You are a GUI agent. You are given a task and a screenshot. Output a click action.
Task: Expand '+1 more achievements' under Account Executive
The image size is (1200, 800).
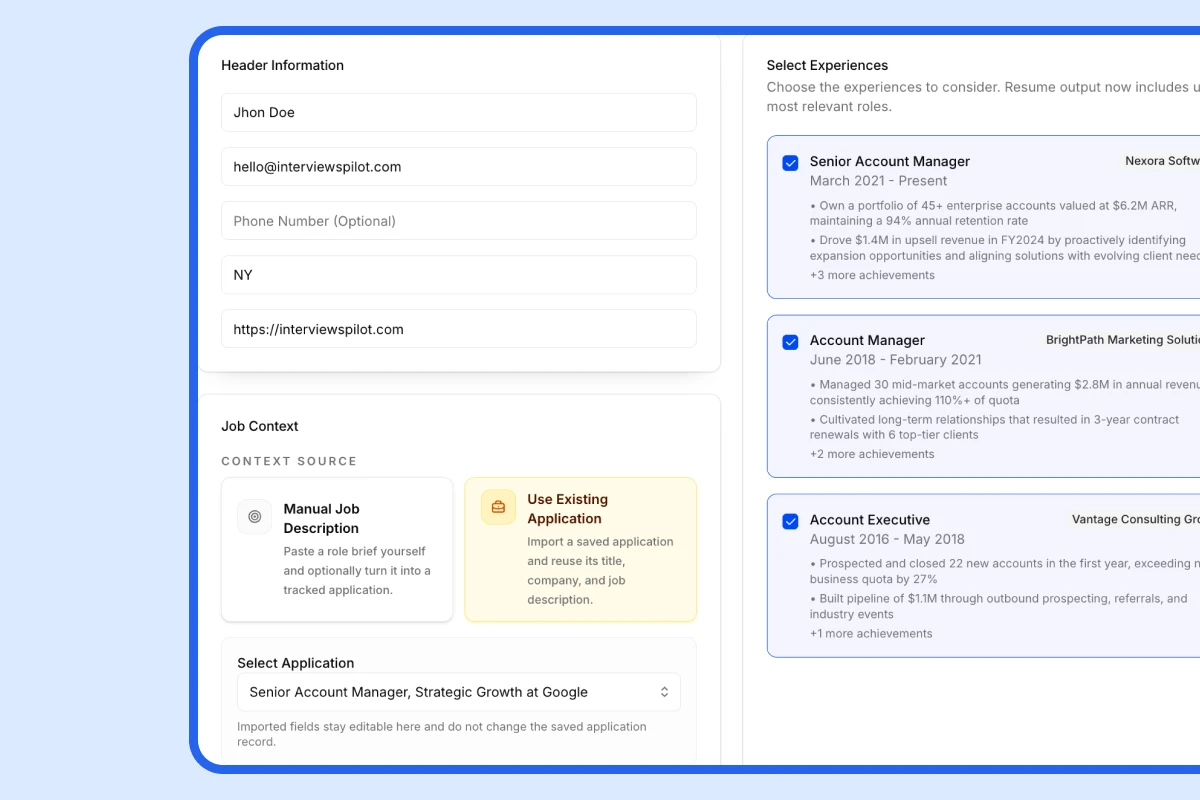pyautogui.click(x=869, y=633)
